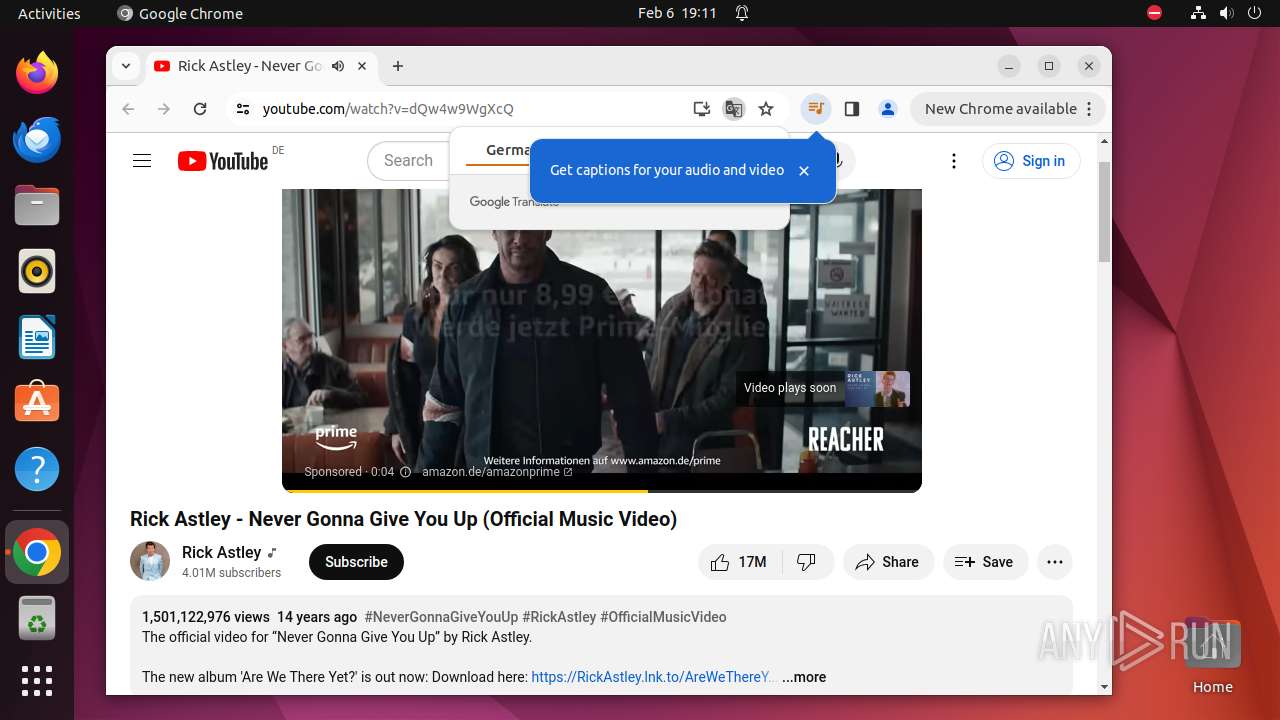Image resolution: width=1280 pixels, height=720 pixels.
Task: Save the video to a playlist
Action: click(984, 562)
